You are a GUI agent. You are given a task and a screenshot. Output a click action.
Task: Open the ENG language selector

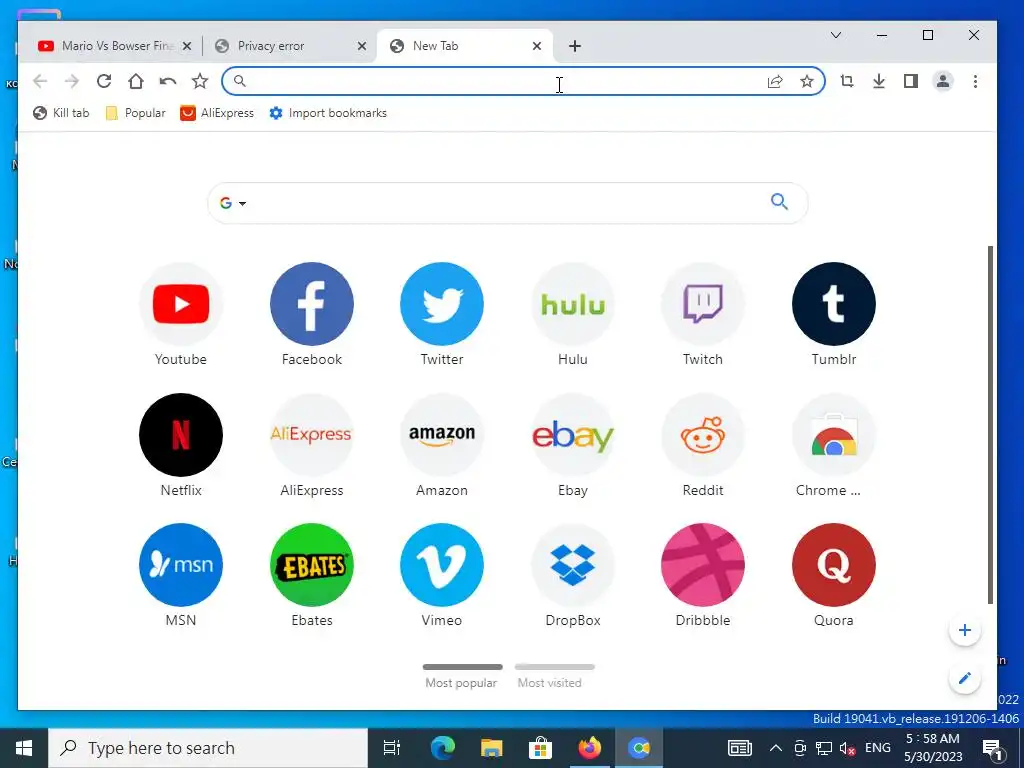(878, 748)
